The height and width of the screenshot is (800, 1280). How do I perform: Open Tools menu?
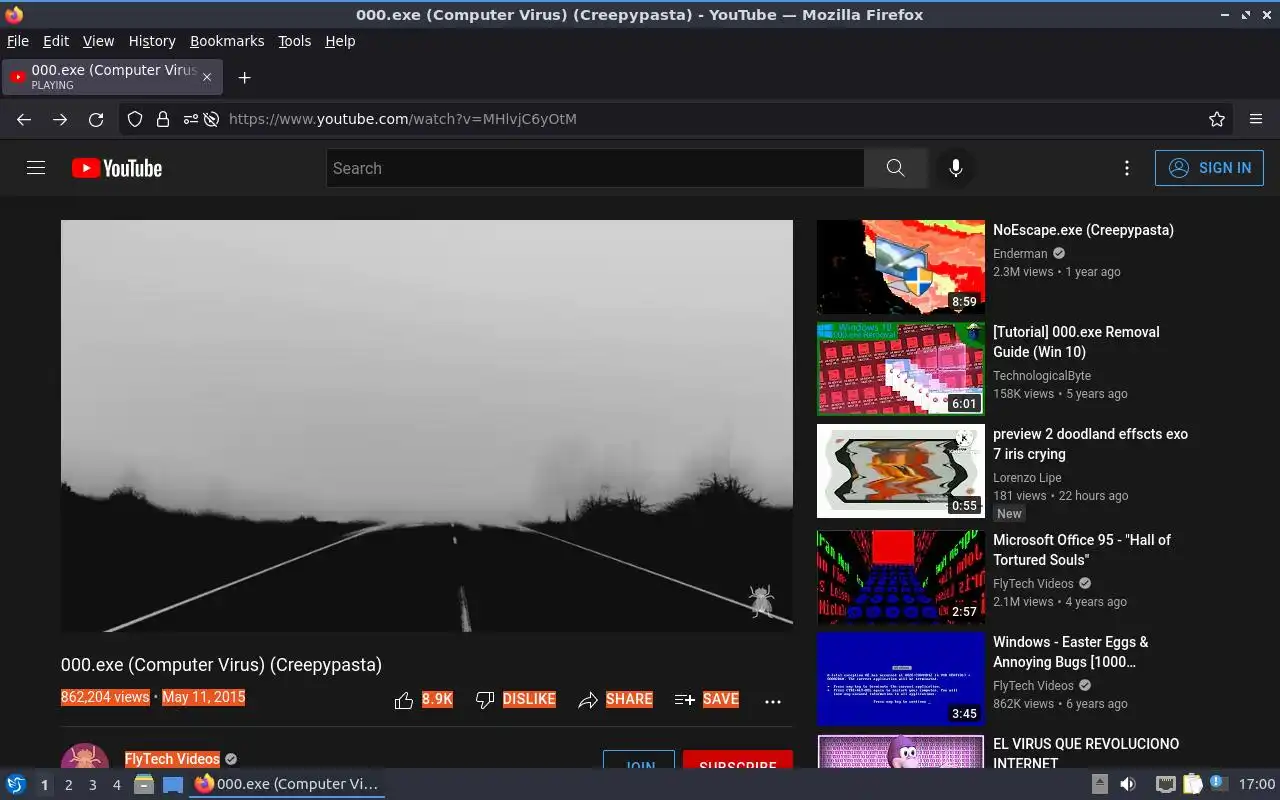coord(295,41)
